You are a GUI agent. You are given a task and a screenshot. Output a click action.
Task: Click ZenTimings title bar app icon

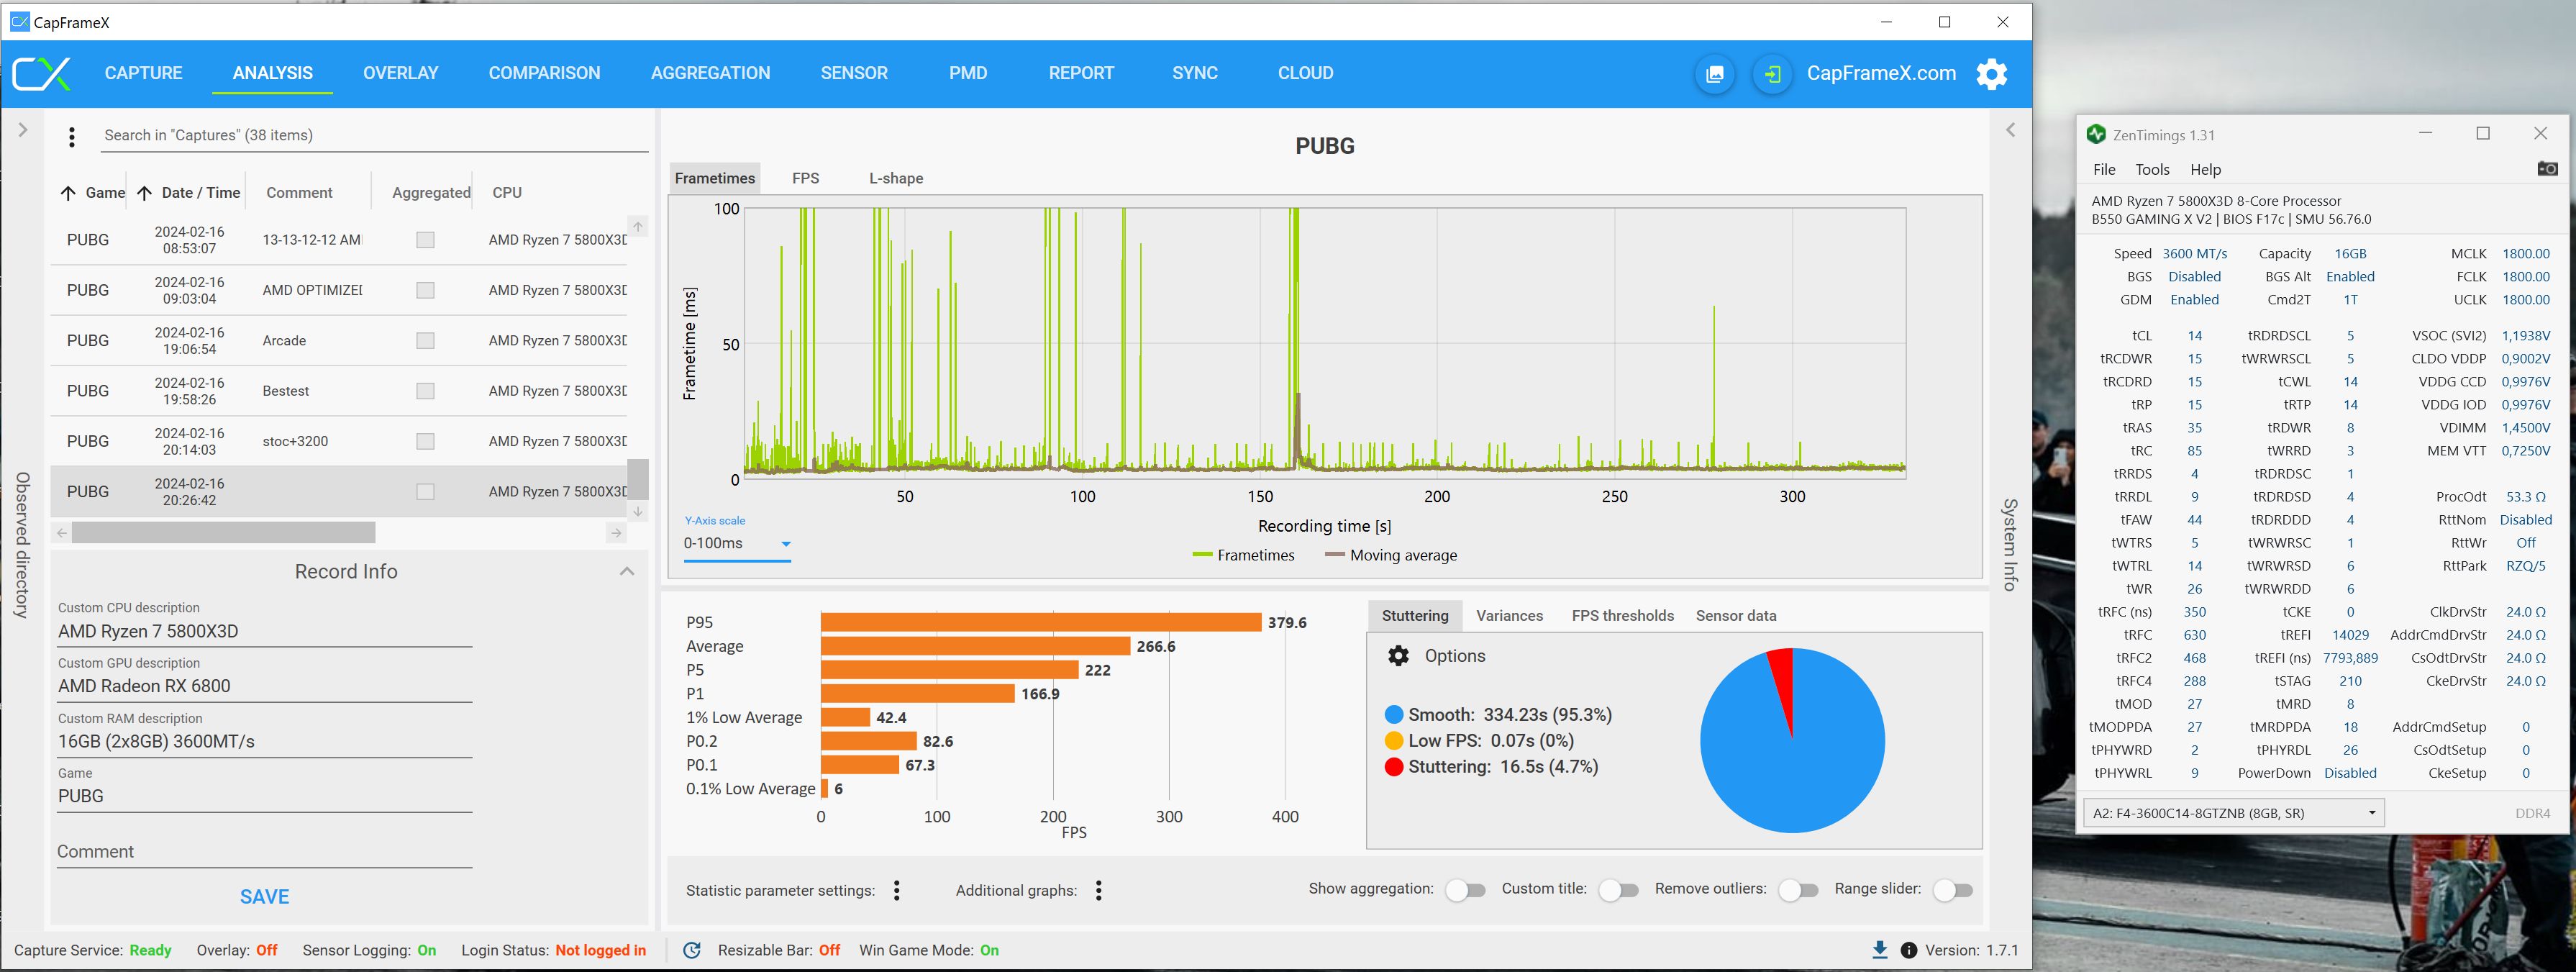coord(2096,134)
